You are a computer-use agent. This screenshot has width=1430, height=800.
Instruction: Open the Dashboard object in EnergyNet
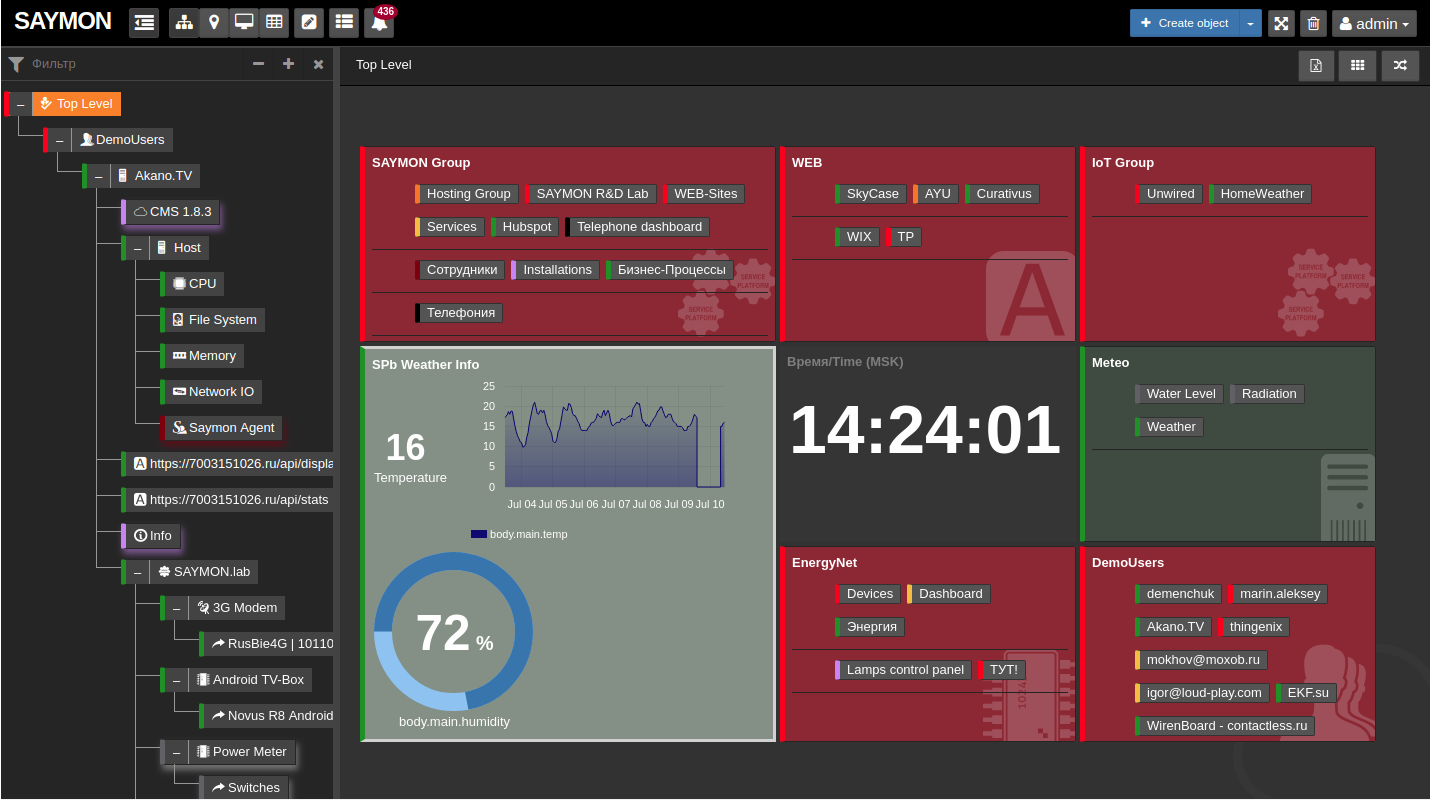pyautogui.click(x=950, y=594)
